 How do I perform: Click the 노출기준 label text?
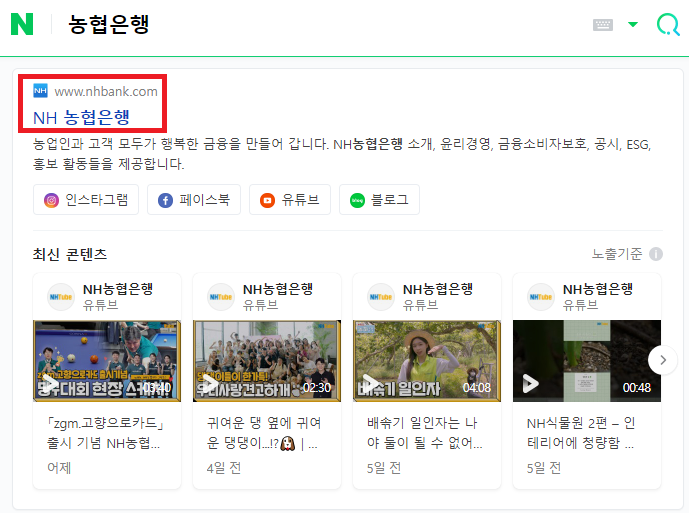pyautogui.click(x=617, y=254)
